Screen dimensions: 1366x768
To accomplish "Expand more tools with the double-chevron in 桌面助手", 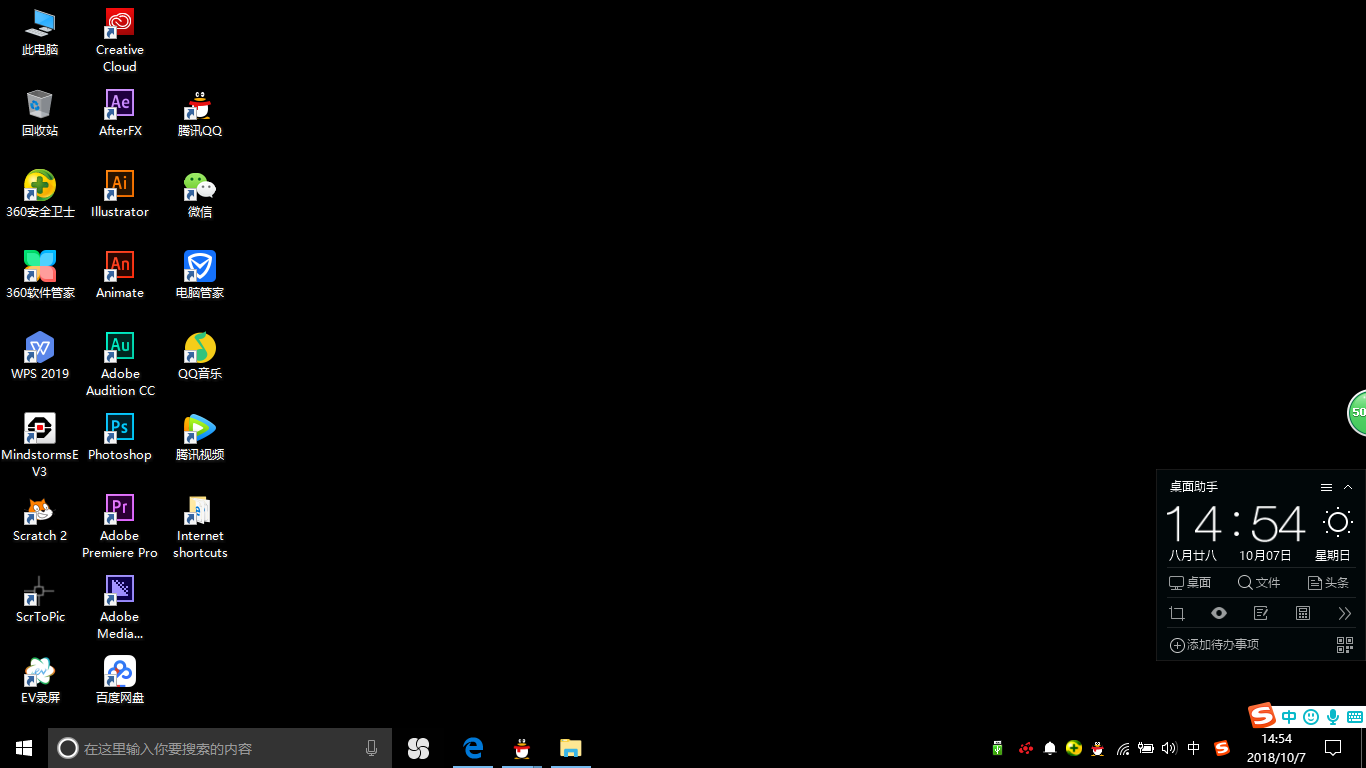I will (x=1345, y=613).
